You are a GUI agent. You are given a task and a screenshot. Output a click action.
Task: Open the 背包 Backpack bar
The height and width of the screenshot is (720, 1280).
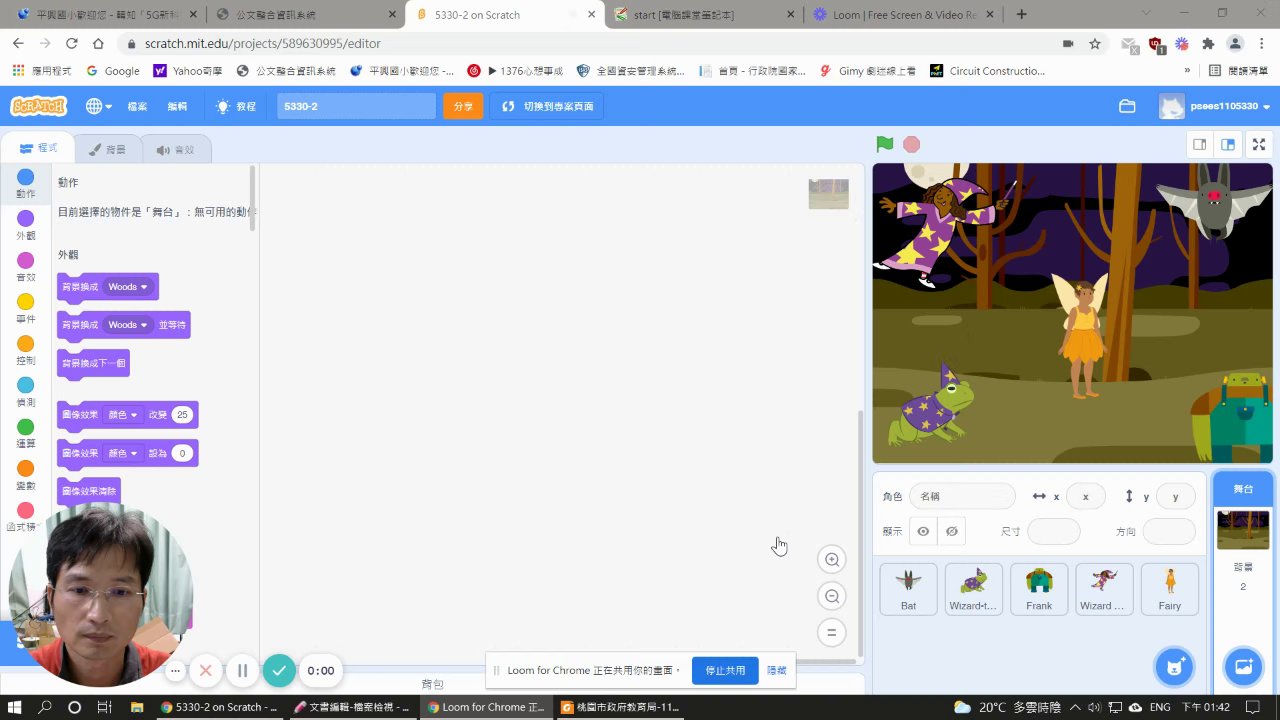click(x=432, y=684)
